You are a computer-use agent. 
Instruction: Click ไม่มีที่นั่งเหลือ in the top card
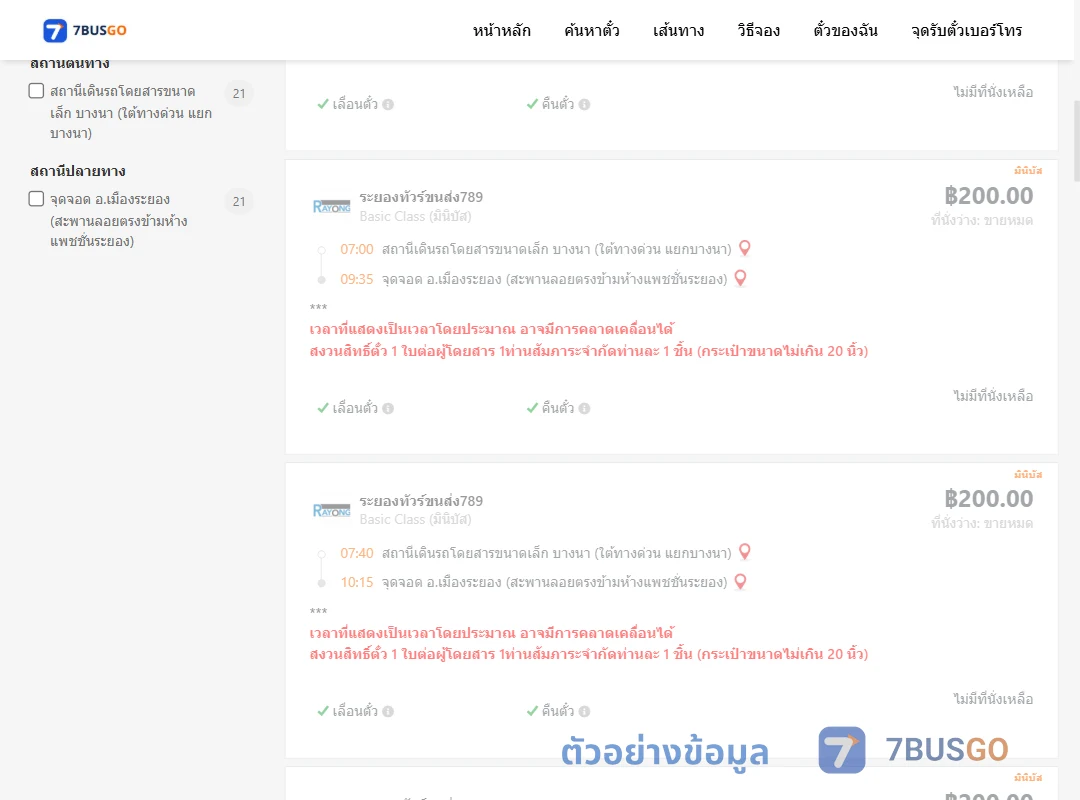pyautogui.click(x=993, y=92)
